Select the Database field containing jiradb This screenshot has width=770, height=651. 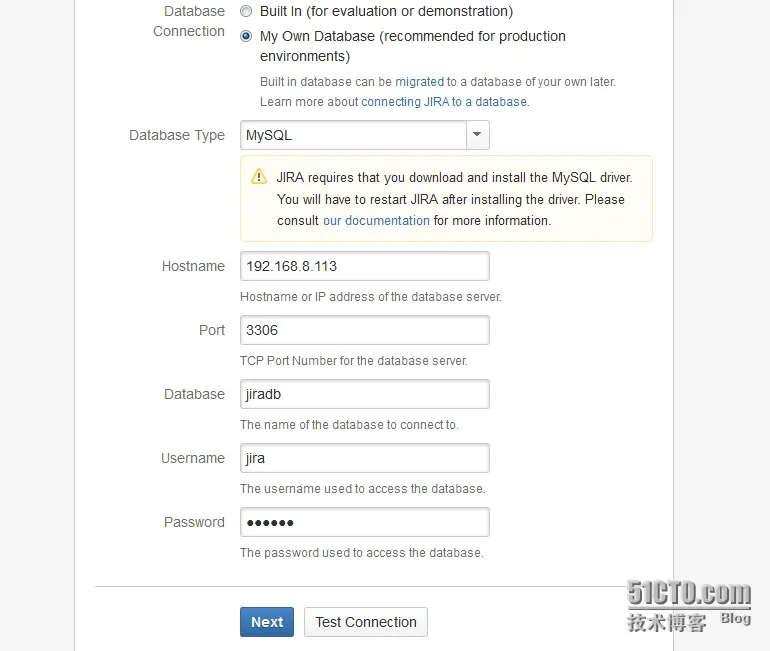[x=364, y=394]
